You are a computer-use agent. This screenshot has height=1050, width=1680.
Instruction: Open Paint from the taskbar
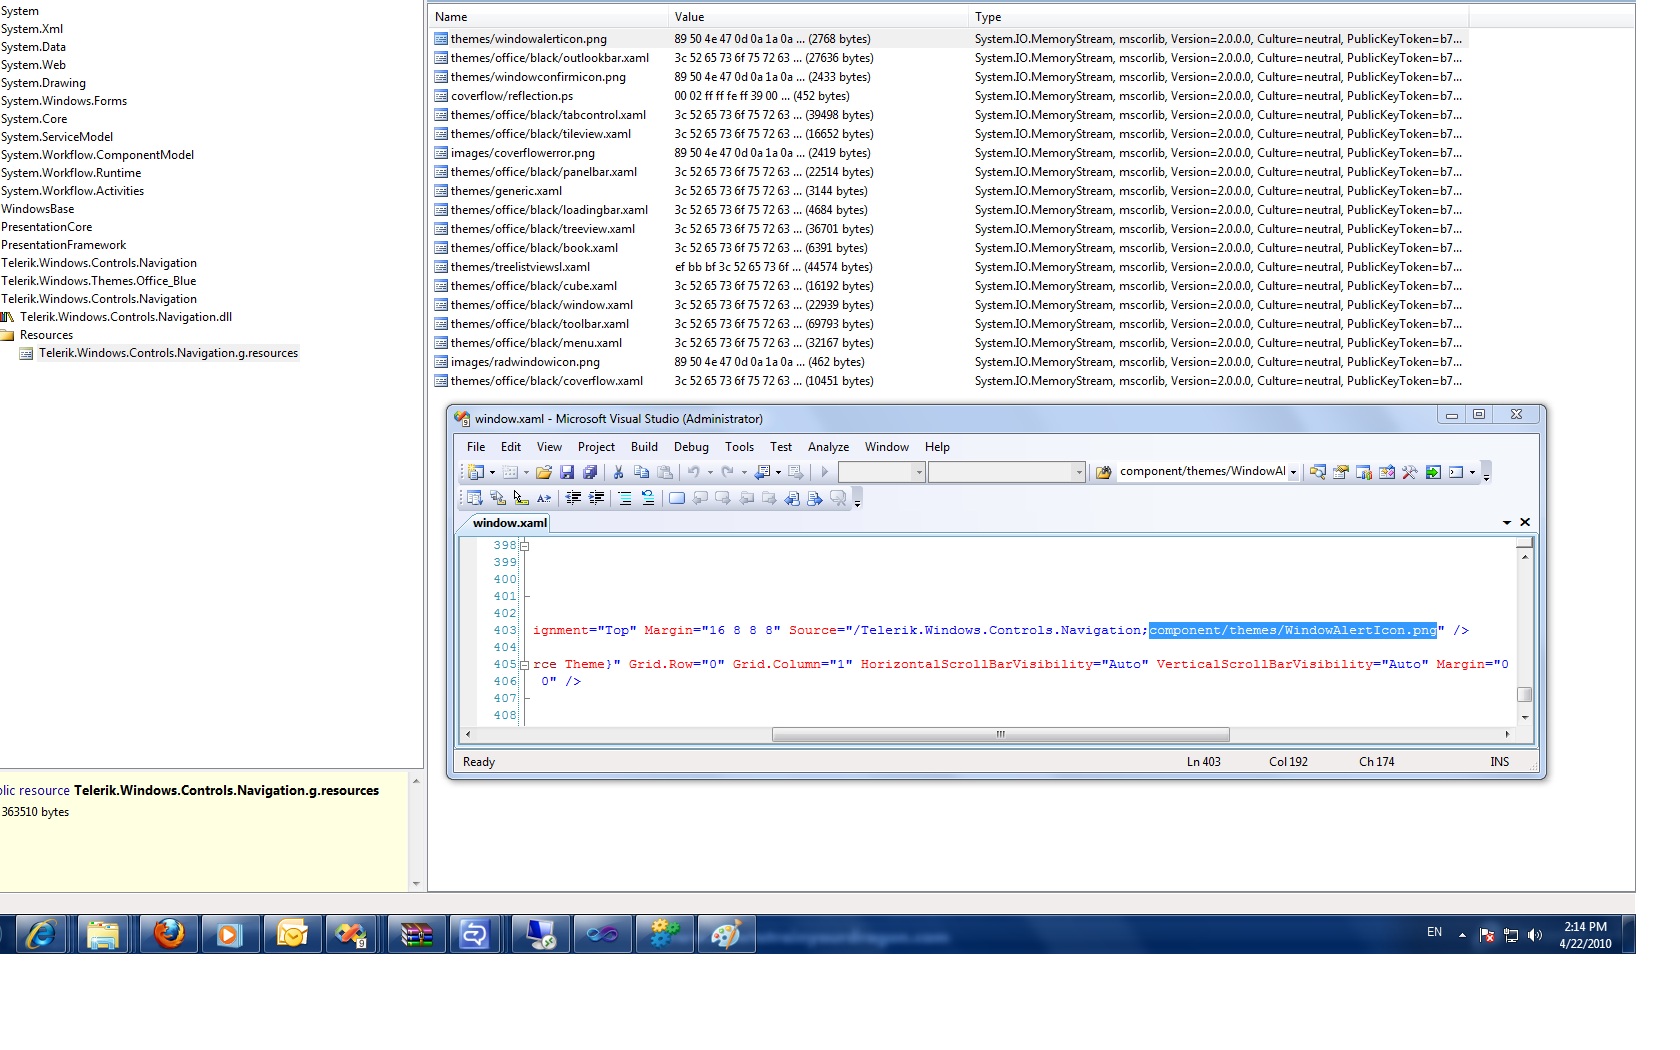click(x=726, y=934)
